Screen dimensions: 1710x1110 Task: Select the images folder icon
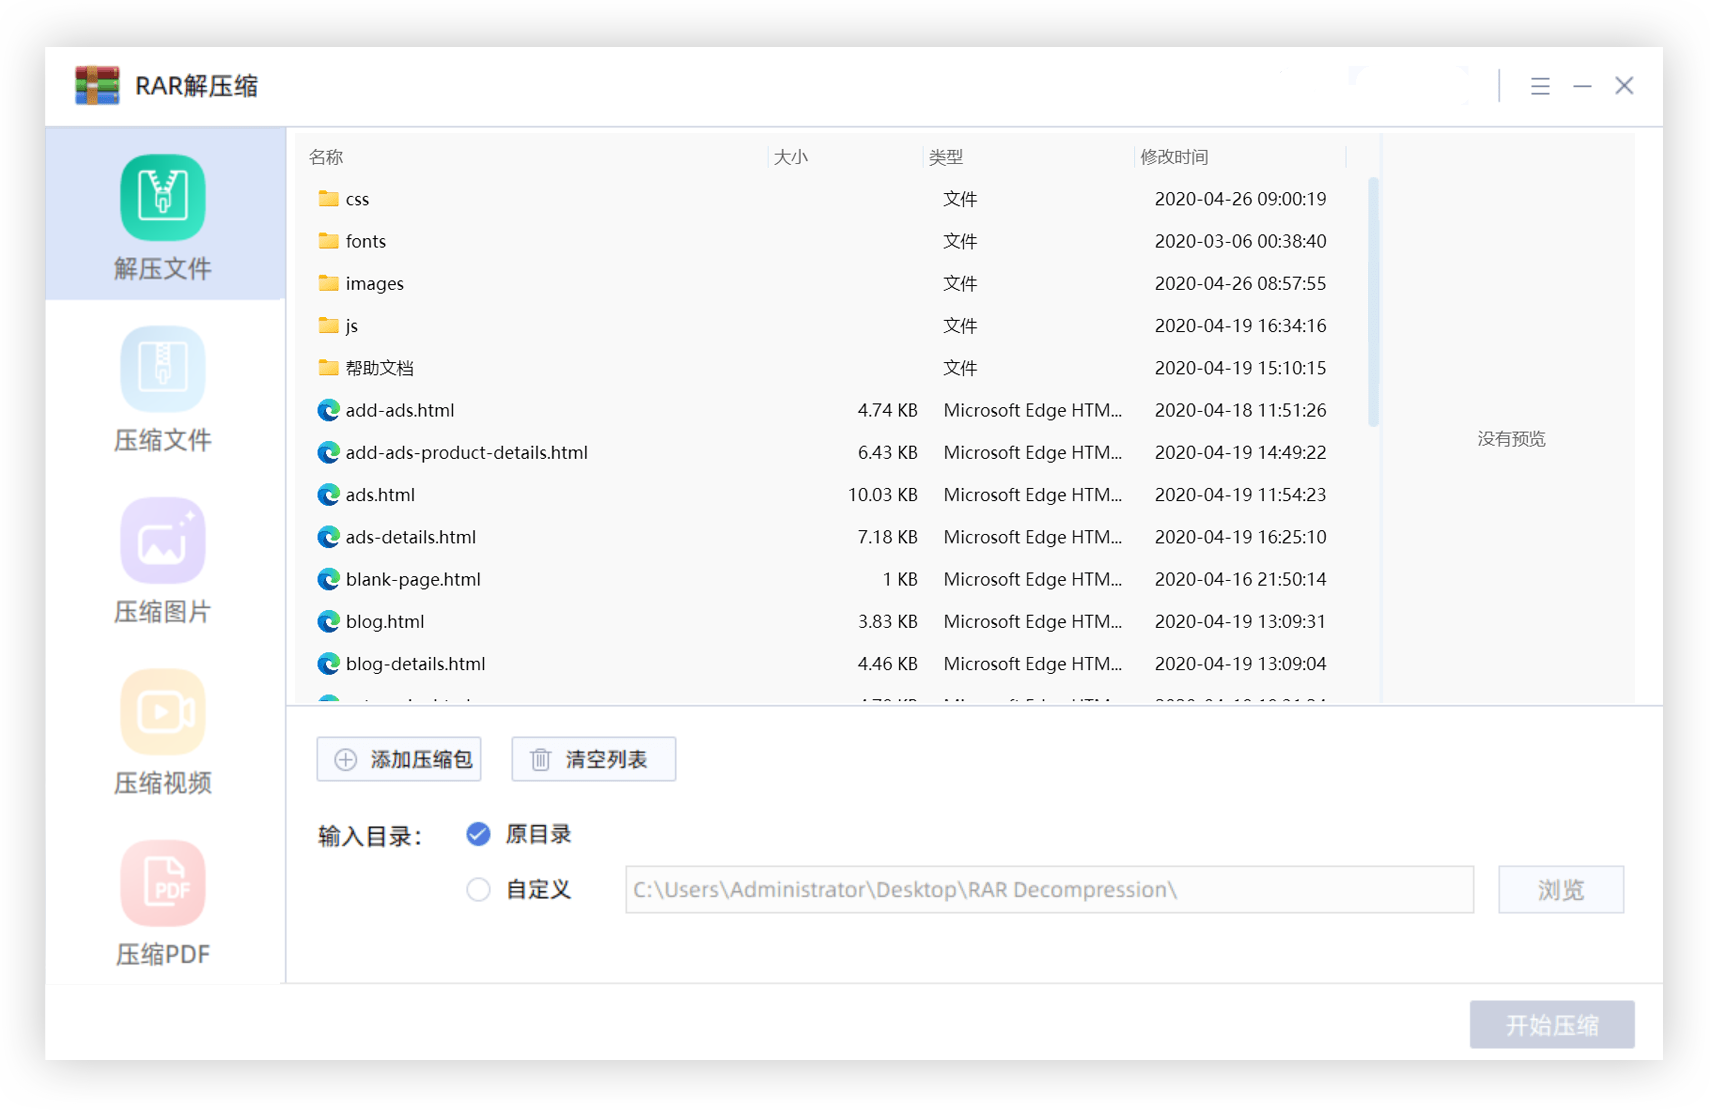click(328, 283)
